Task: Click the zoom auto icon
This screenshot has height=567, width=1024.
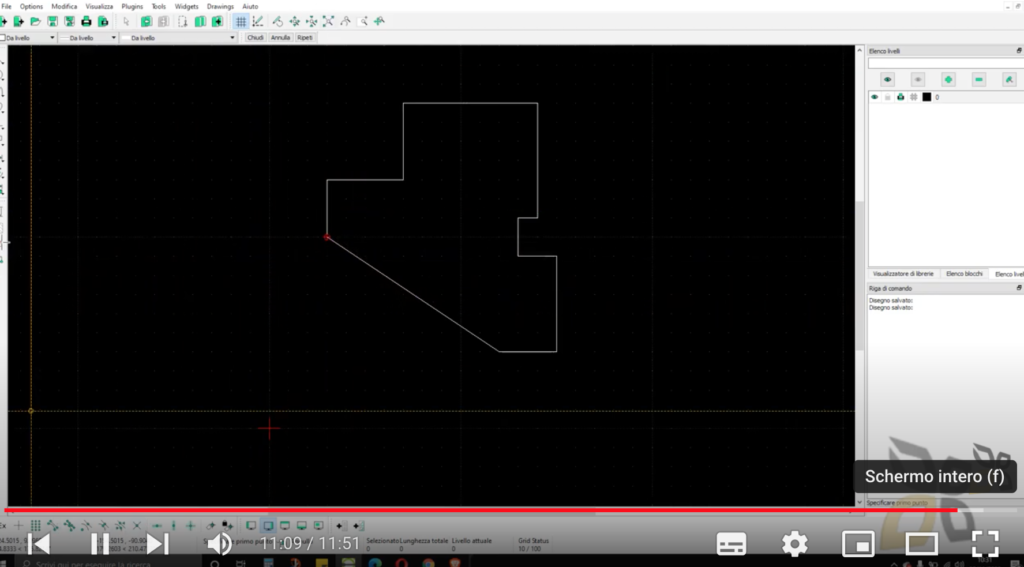Action: [x=328, y=22]
